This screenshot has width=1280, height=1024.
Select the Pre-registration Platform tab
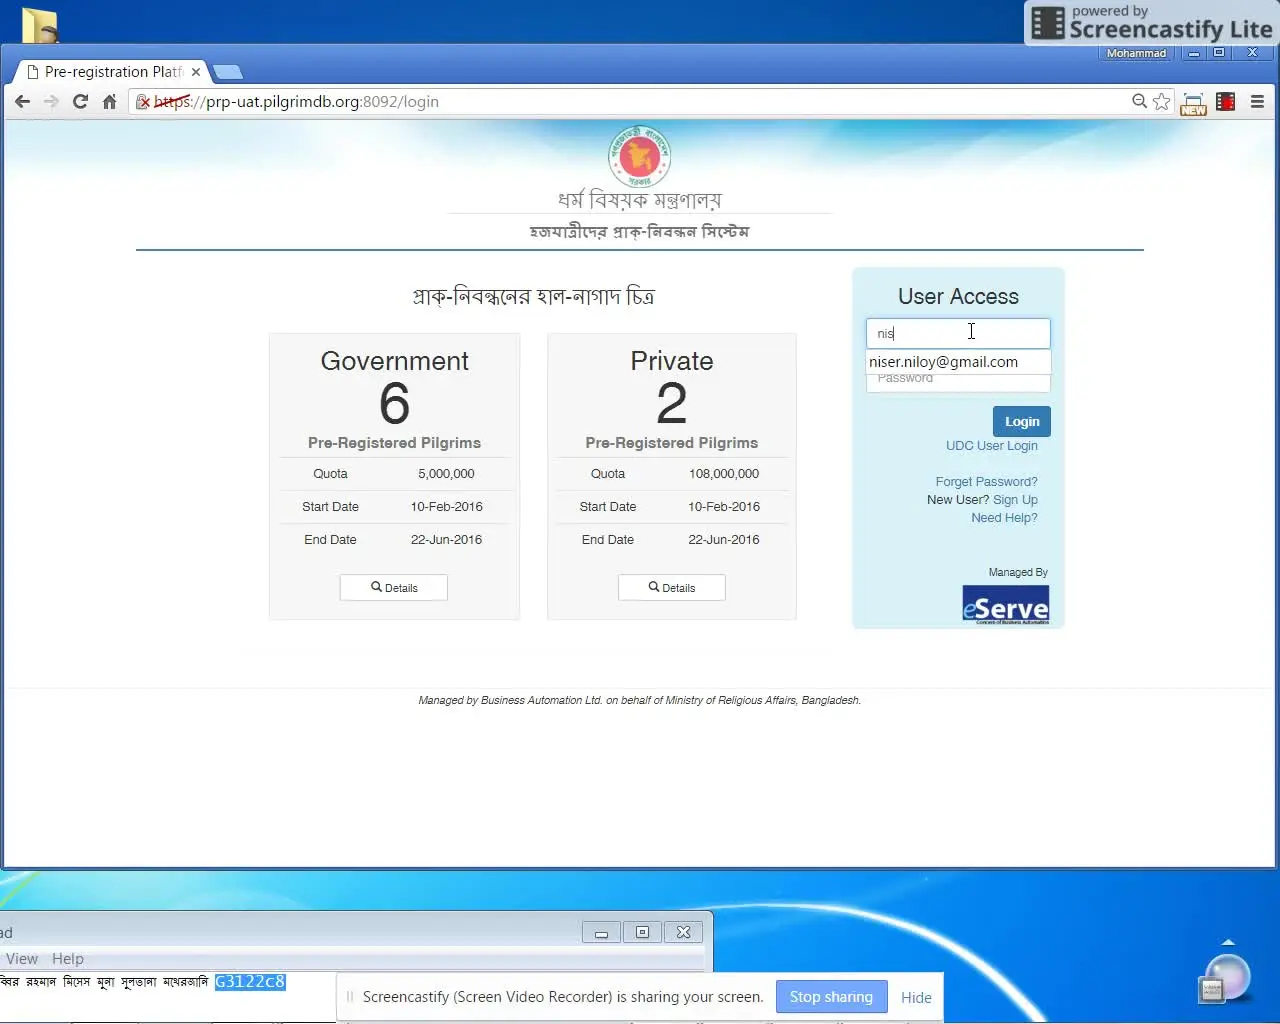pyautogui.click(x=112, y=72)
